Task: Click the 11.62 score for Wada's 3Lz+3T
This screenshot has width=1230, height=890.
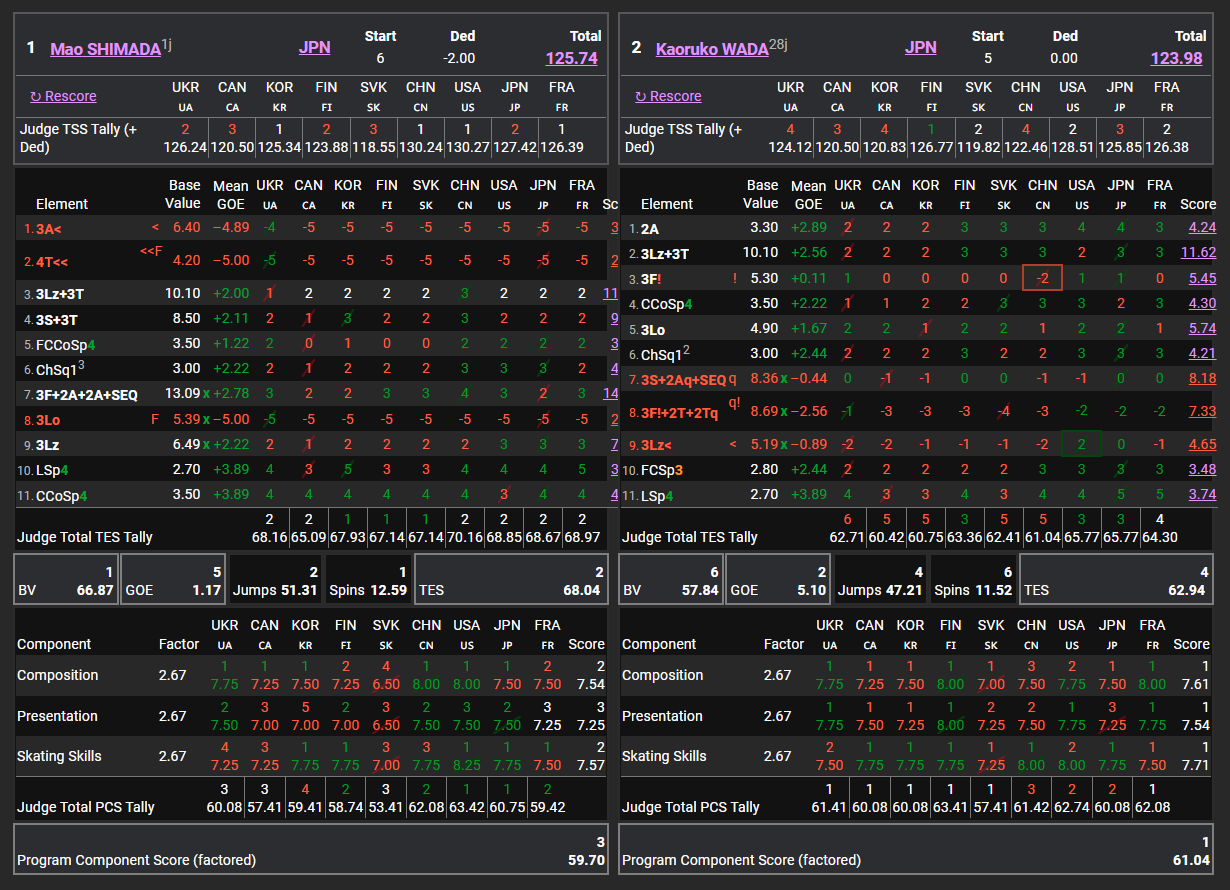Action: pyautogui.click(x=1197, y=253)
